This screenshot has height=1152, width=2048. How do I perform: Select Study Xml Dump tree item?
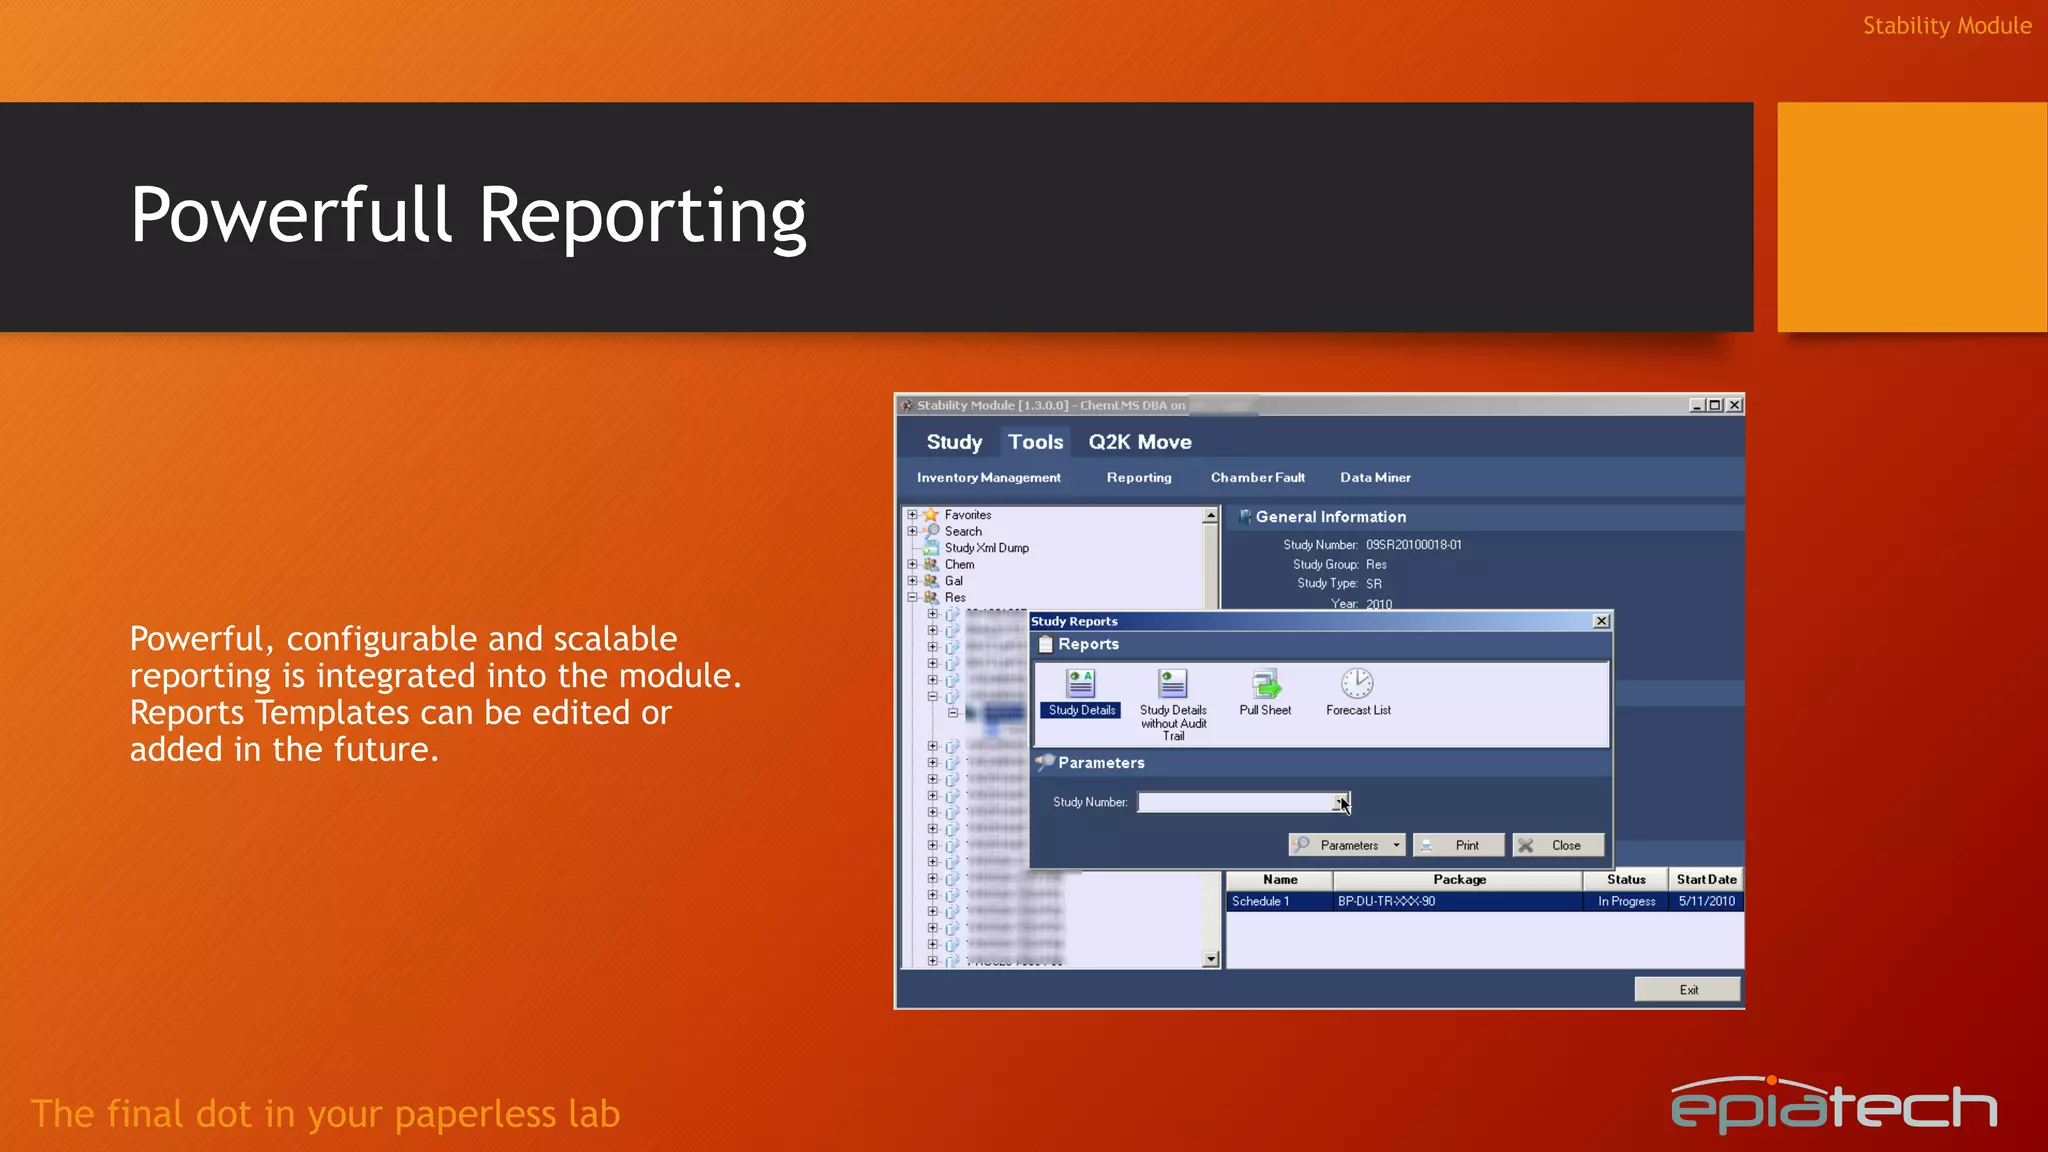(986, 548)
